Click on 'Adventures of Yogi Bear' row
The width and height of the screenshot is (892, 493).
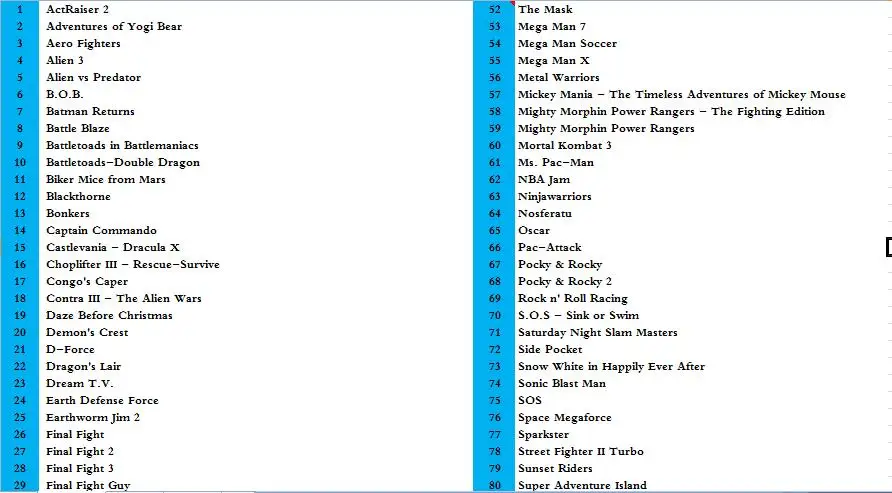(114, 26)
